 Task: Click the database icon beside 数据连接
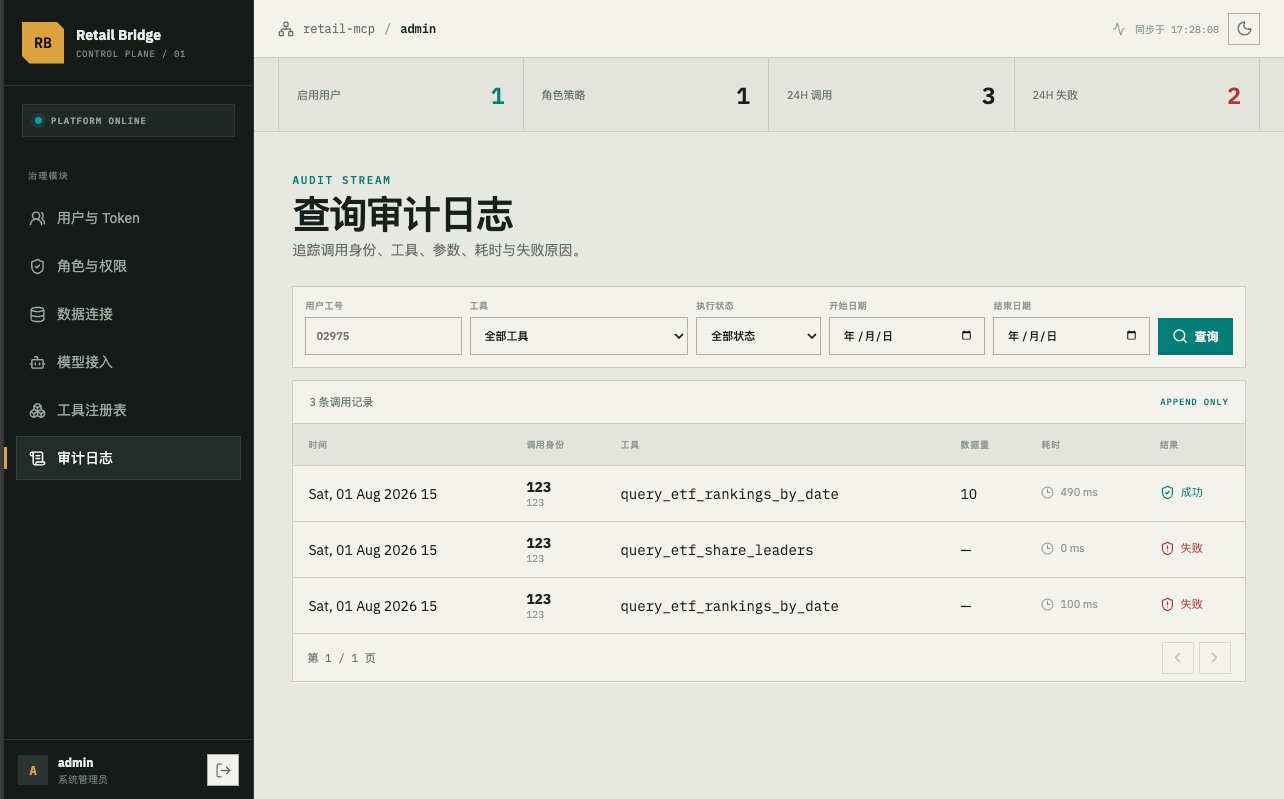(38, 314)
